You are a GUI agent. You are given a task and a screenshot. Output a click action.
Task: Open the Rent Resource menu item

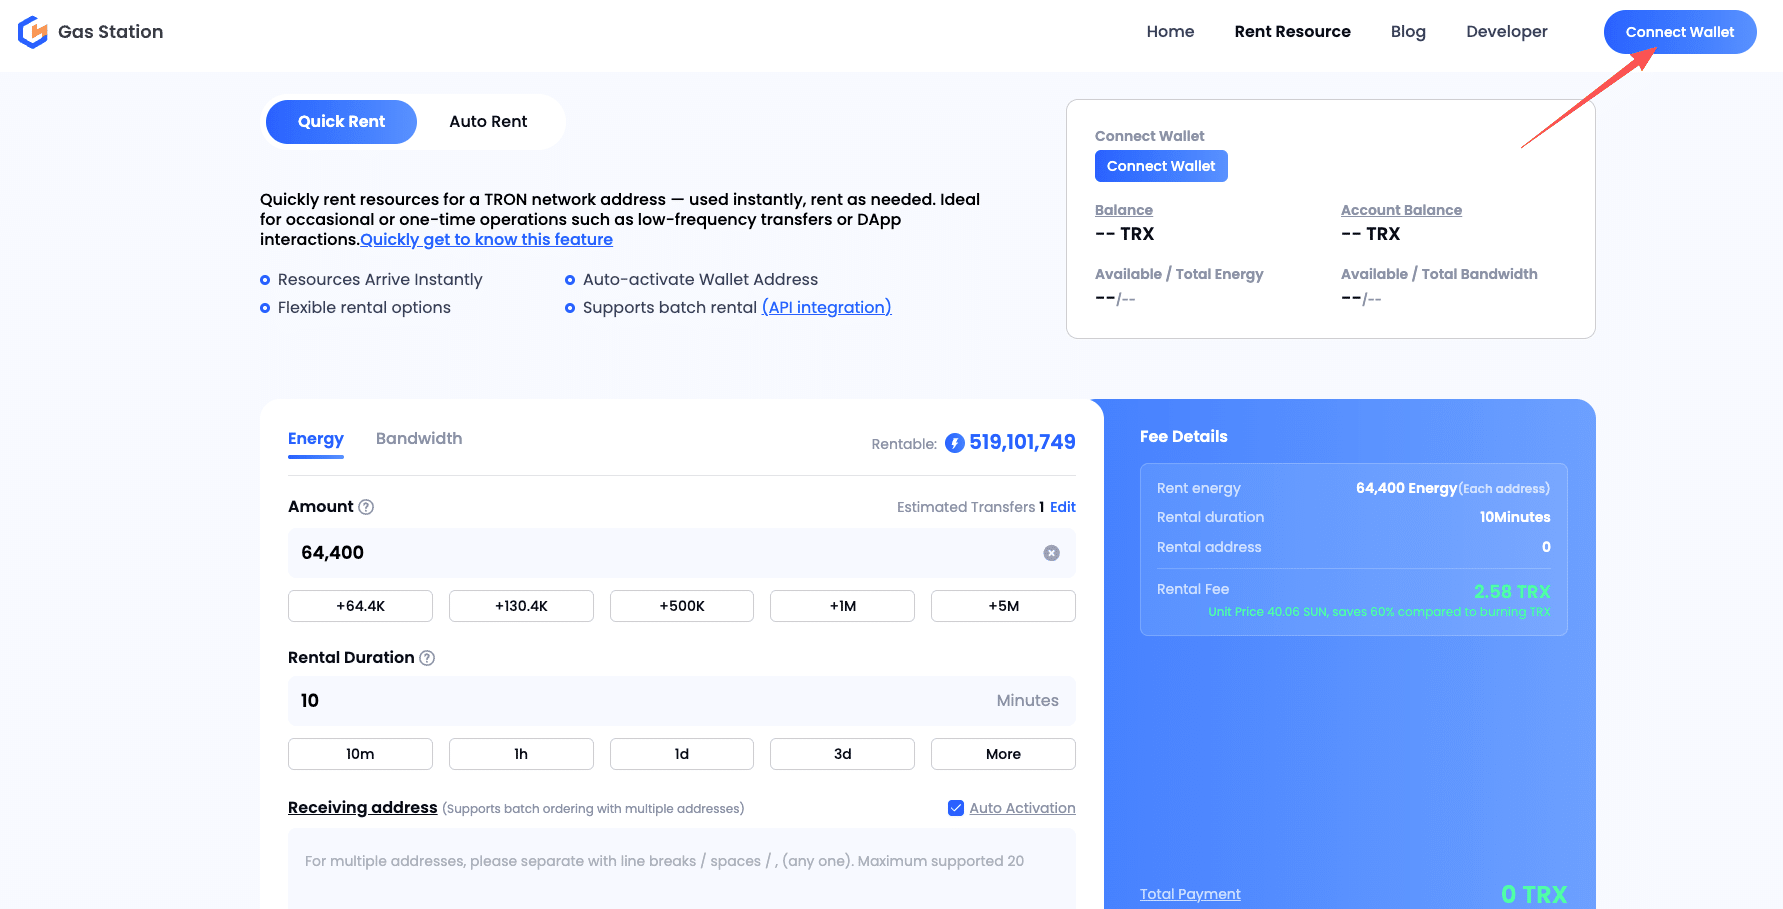[1292, 32]
